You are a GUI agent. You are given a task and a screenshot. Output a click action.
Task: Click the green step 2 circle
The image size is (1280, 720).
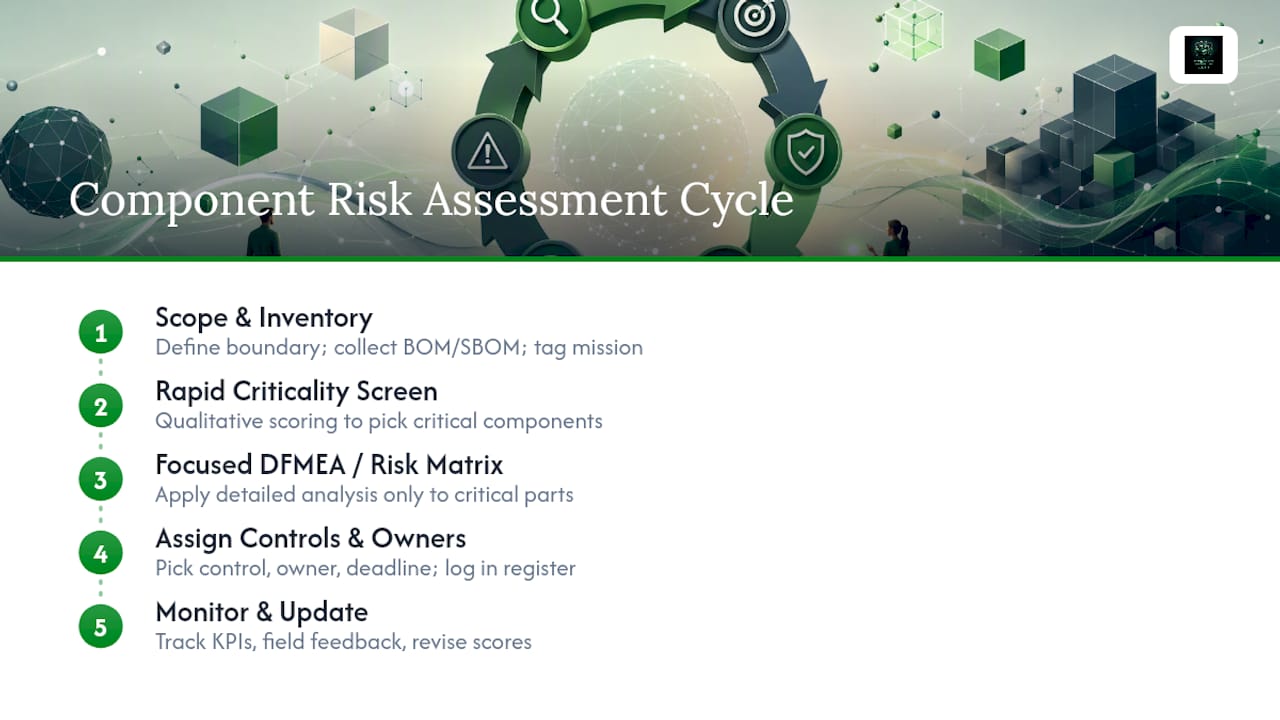[x=101, y=406]
